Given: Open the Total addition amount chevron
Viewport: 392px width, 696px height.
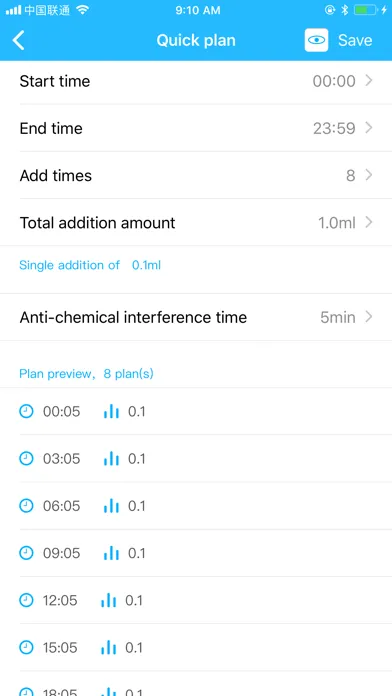Looking at the screenshot, I should tap(368, 222).
